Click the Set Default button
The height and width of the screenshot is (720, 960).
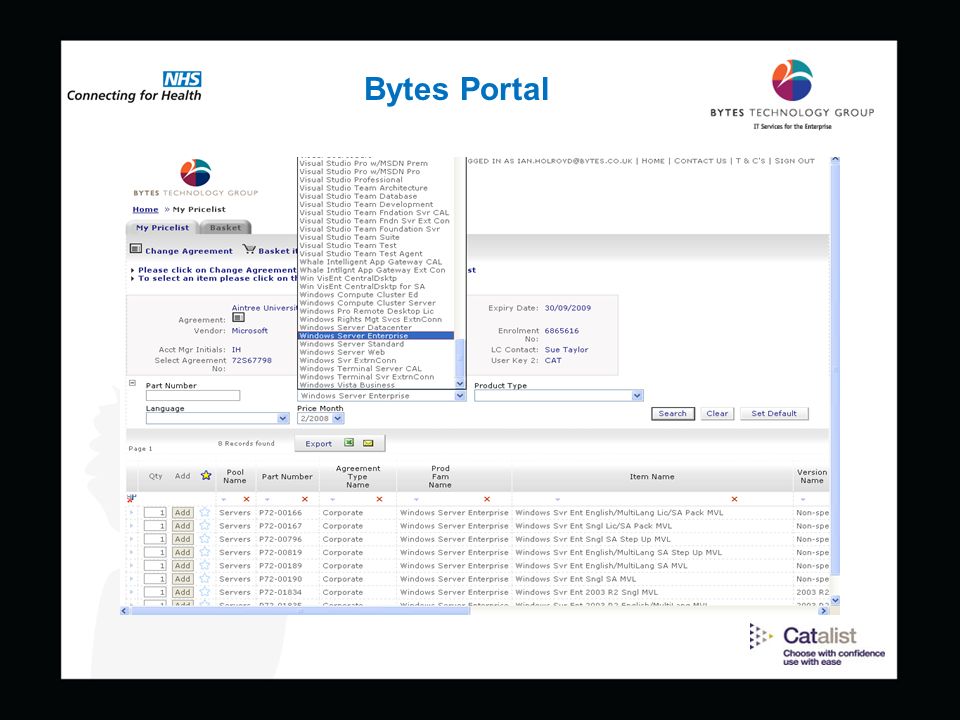click(774, 413)
